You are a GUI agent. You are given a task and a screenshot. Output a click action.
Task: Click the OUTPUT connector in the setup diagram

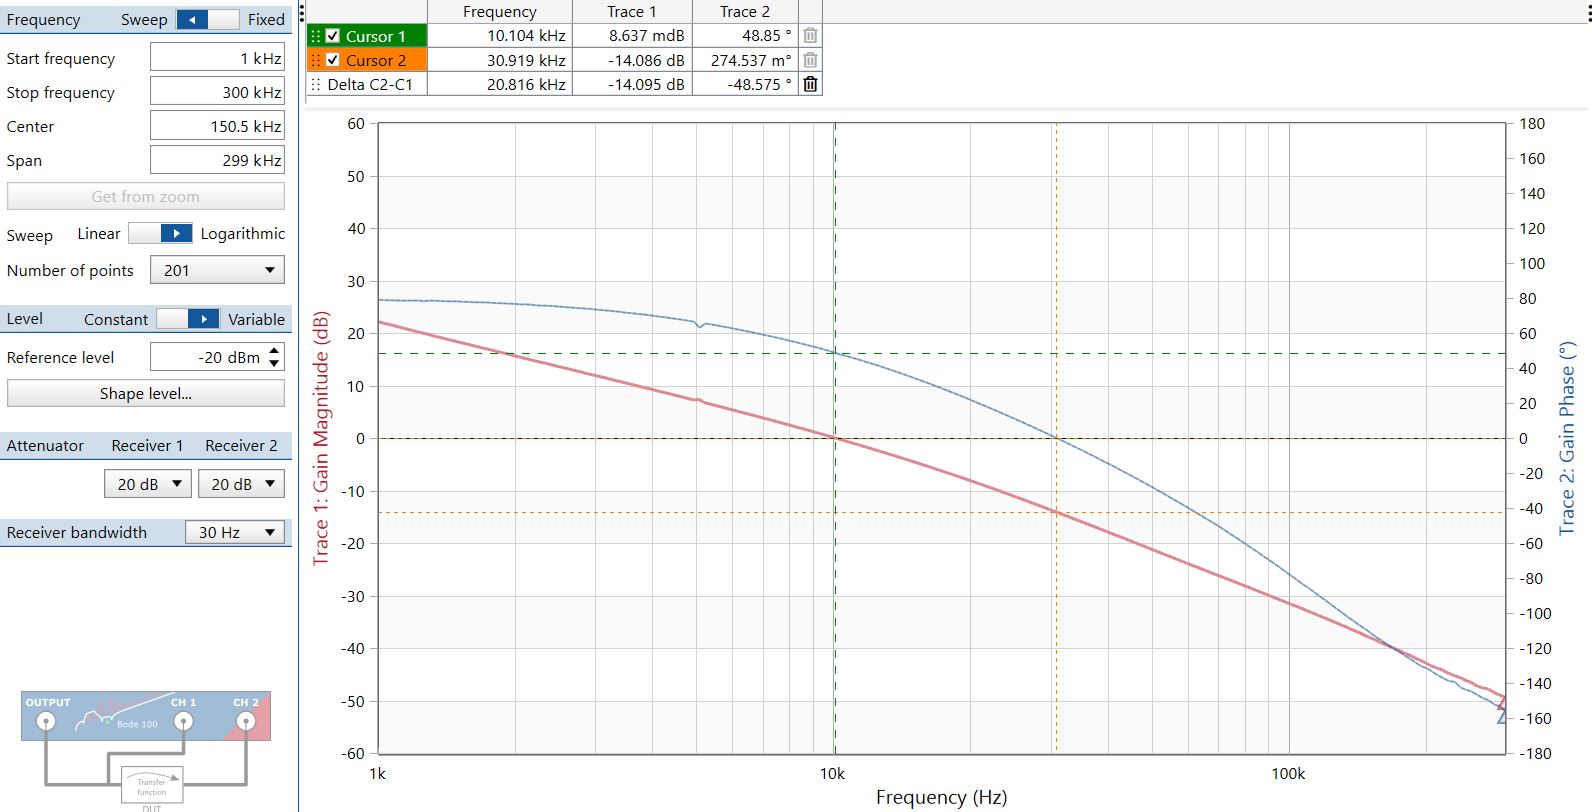(46, 721)
